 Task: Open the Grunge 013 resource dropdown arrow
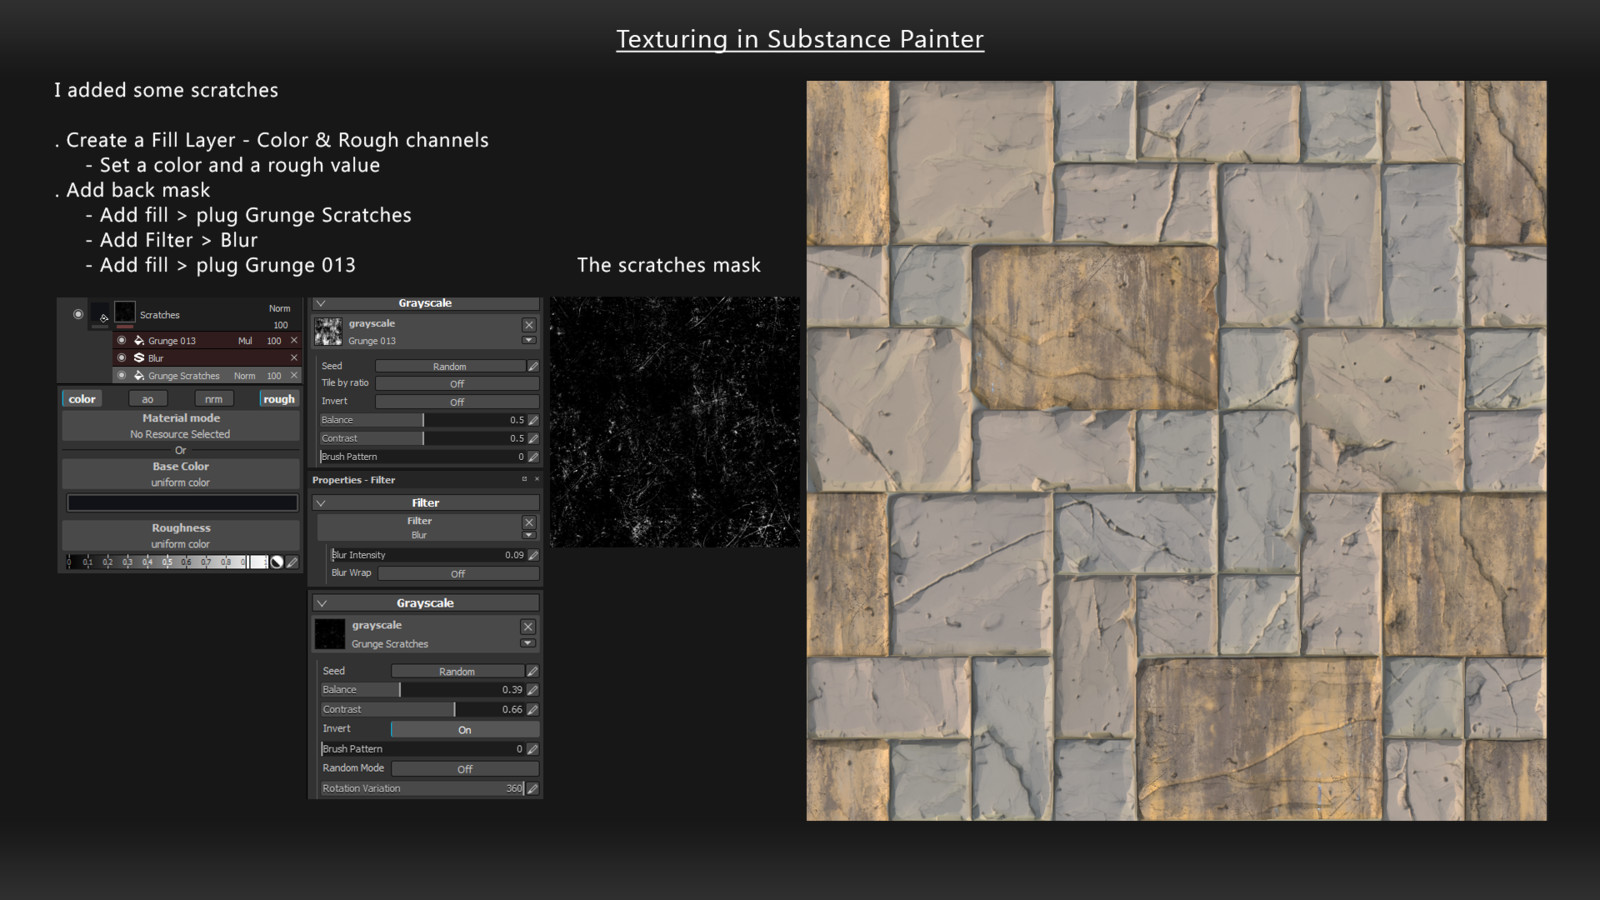pyautogui.click(x=529, y=340)
